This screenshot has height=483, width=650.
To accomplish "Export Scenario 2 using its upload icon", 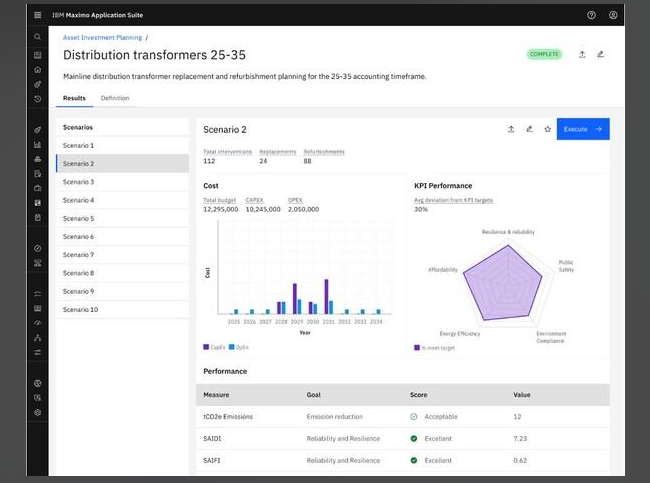I will coord(511,129).
